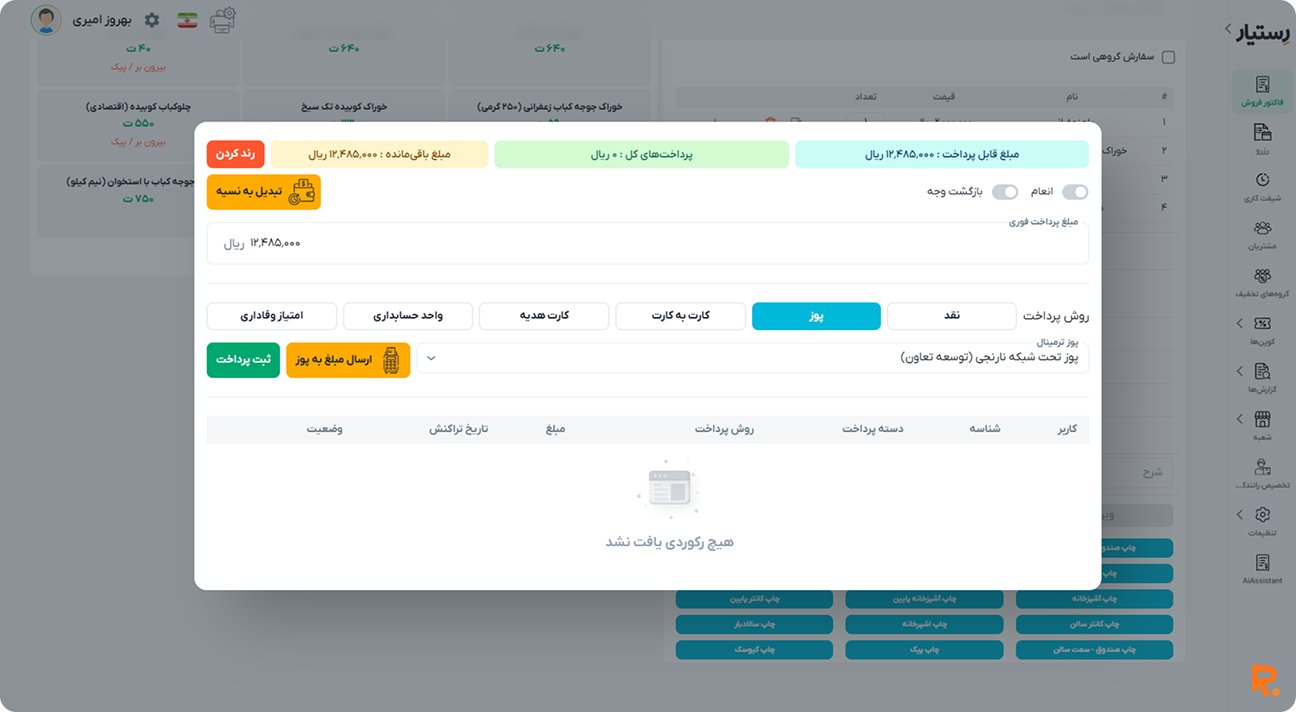Viewport: 1296px width, 712px height.
Task: Click چاپ کیوسک button in background
Action: [x=754, y=650]
